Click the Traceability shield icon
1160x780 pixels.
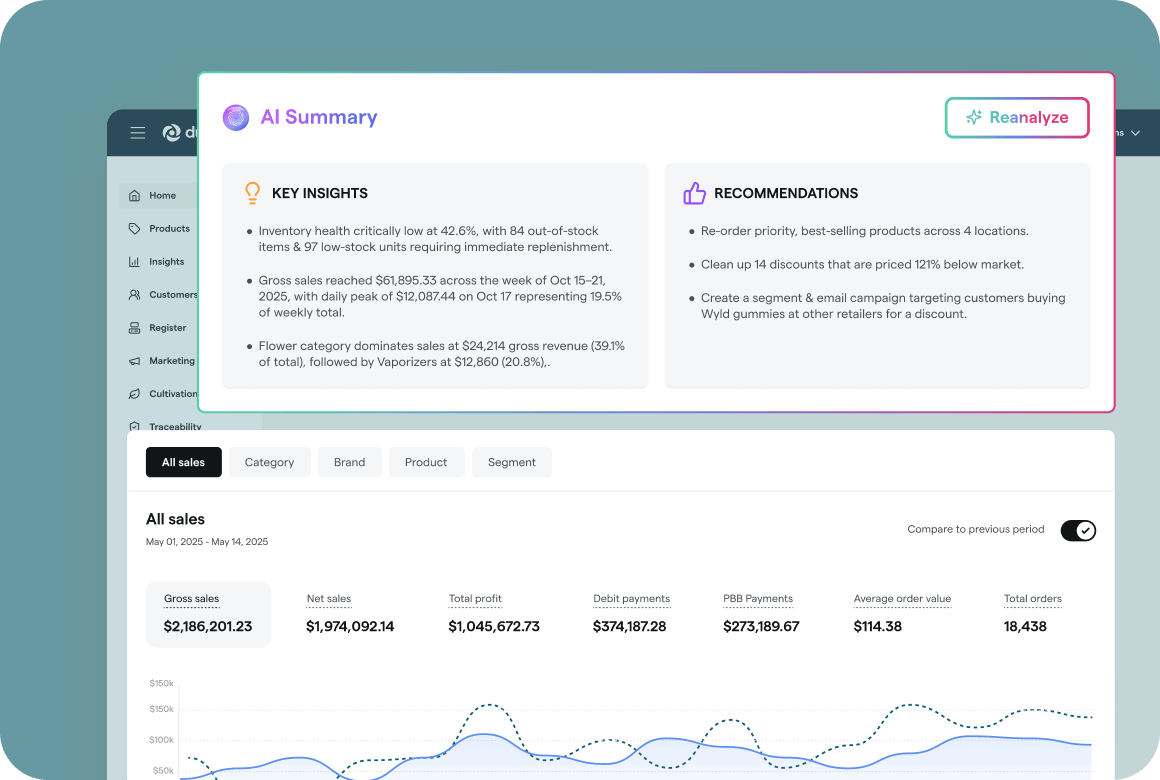[134, 426]
